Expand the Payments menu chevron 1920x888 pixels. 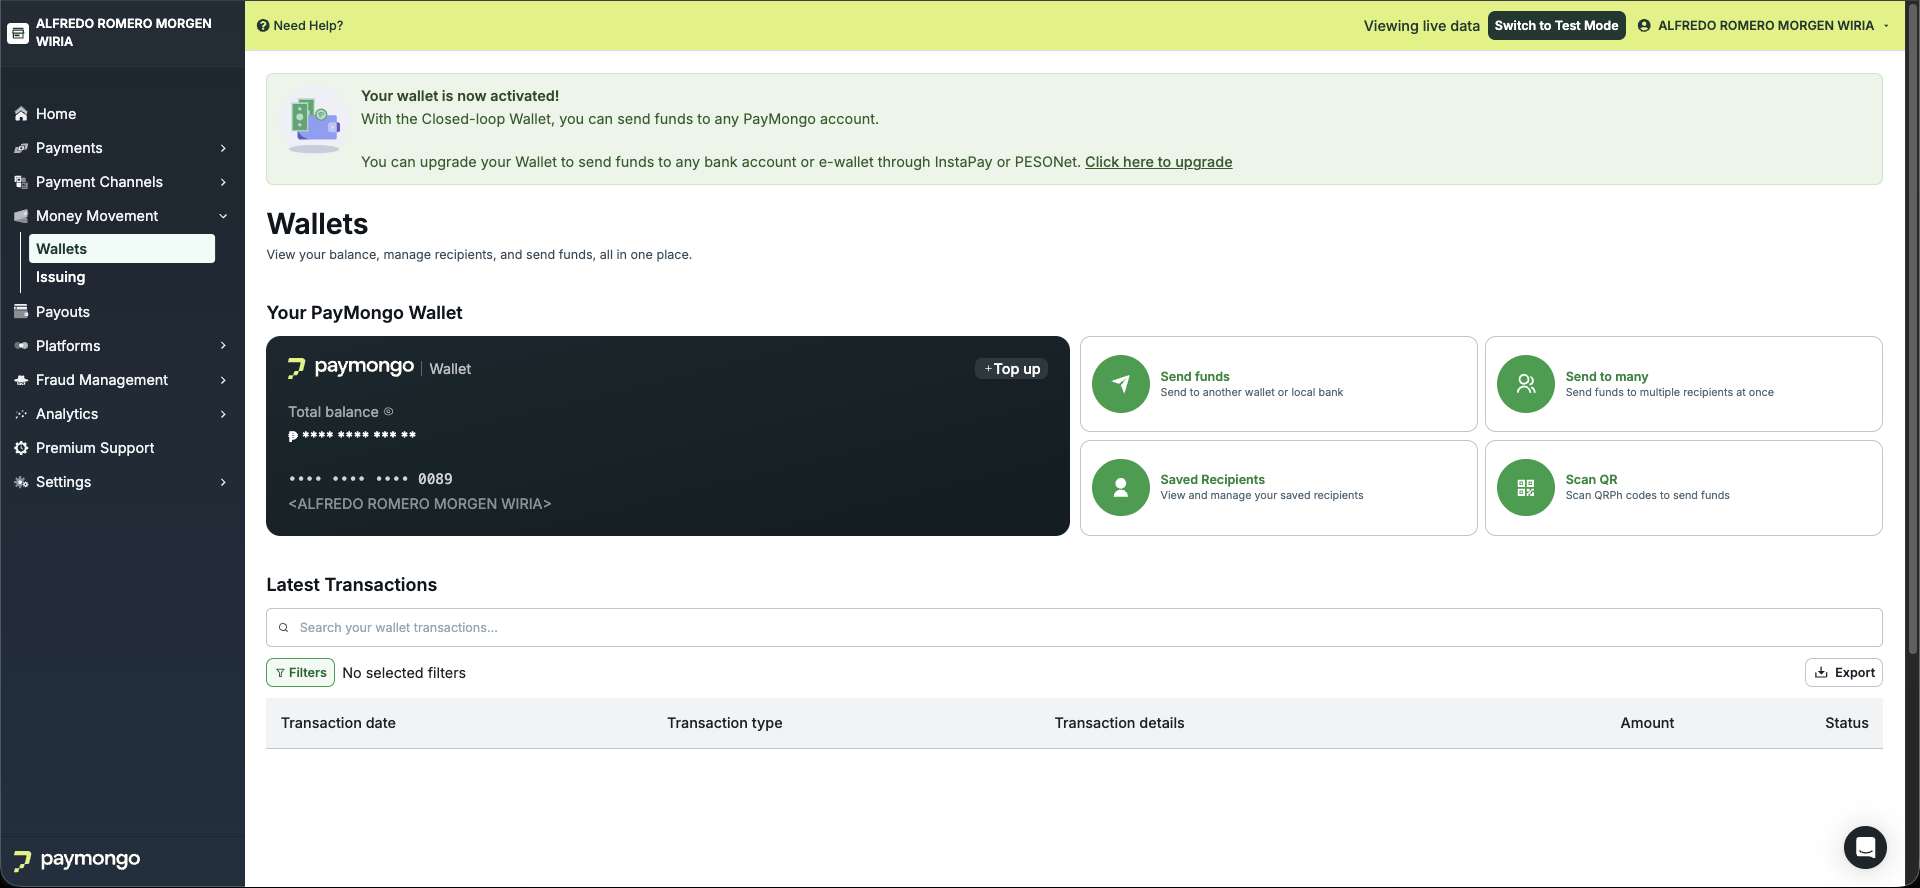click(x=223, y=148)
